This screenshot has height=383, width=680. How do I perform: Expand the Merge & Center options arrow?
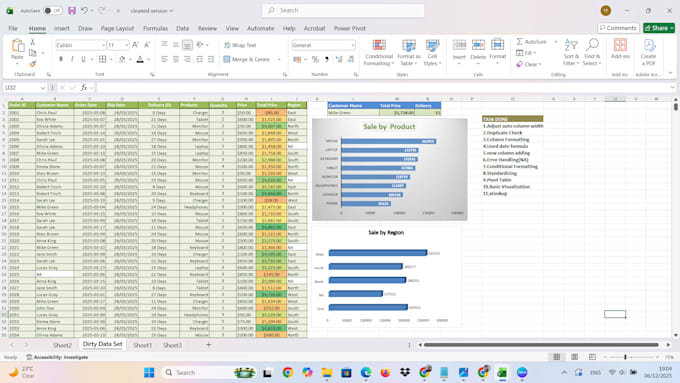point(279,59)
